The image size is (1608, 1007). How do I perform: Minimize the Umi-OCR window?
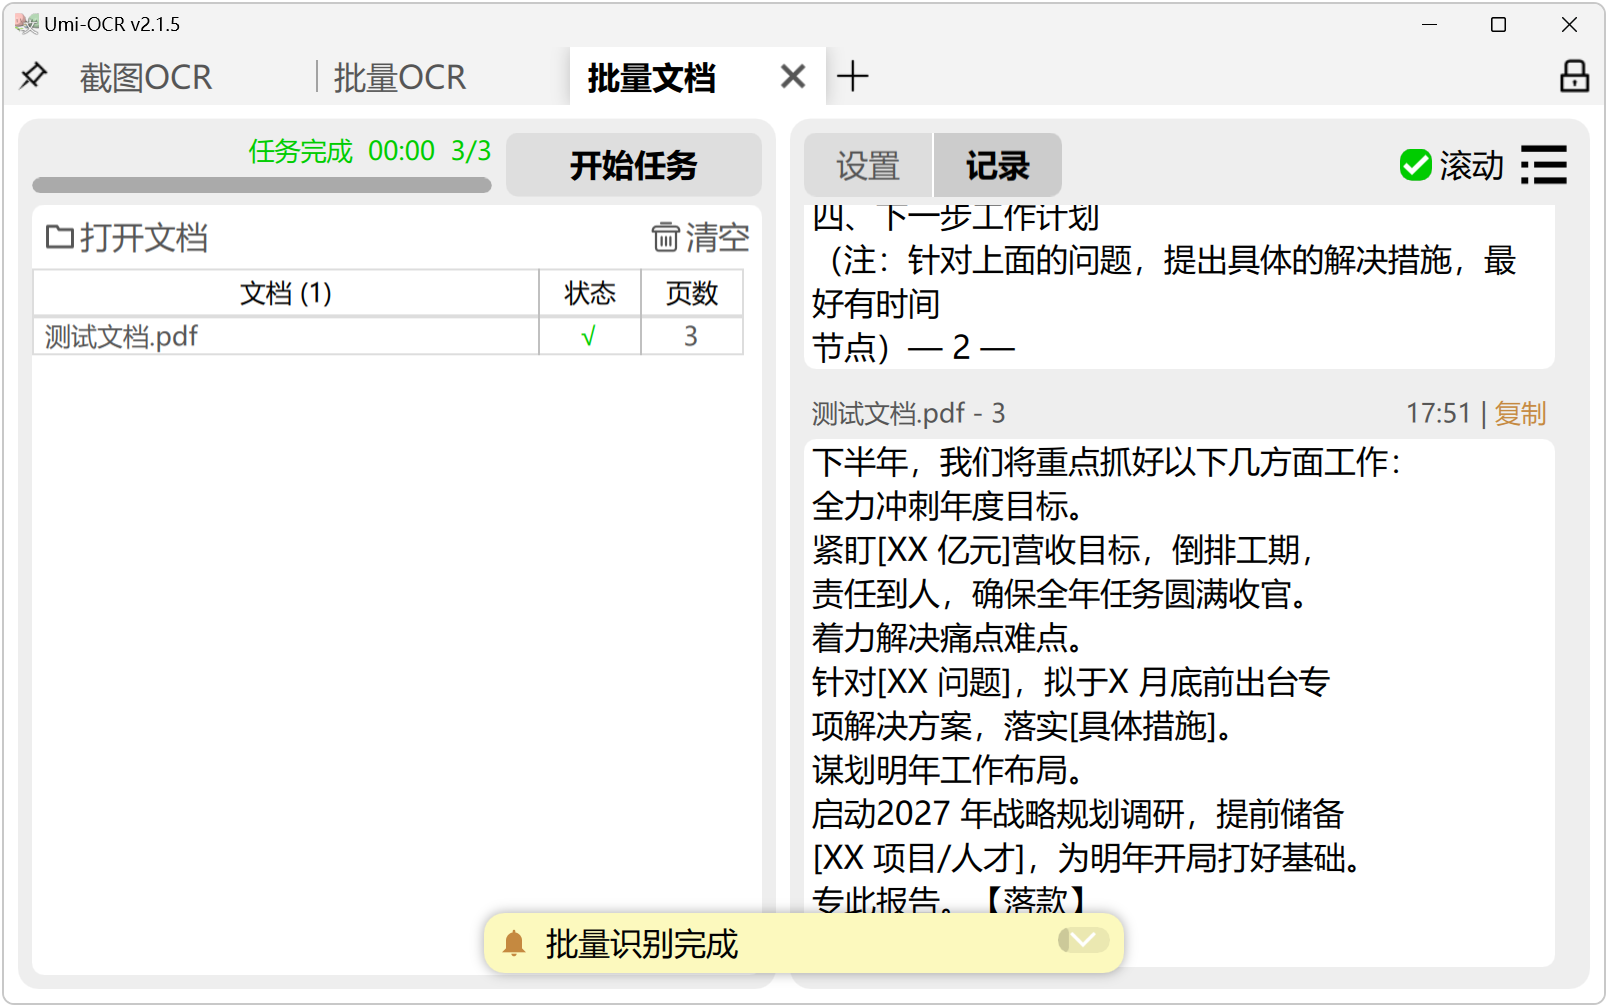[x=1429, y=24]
